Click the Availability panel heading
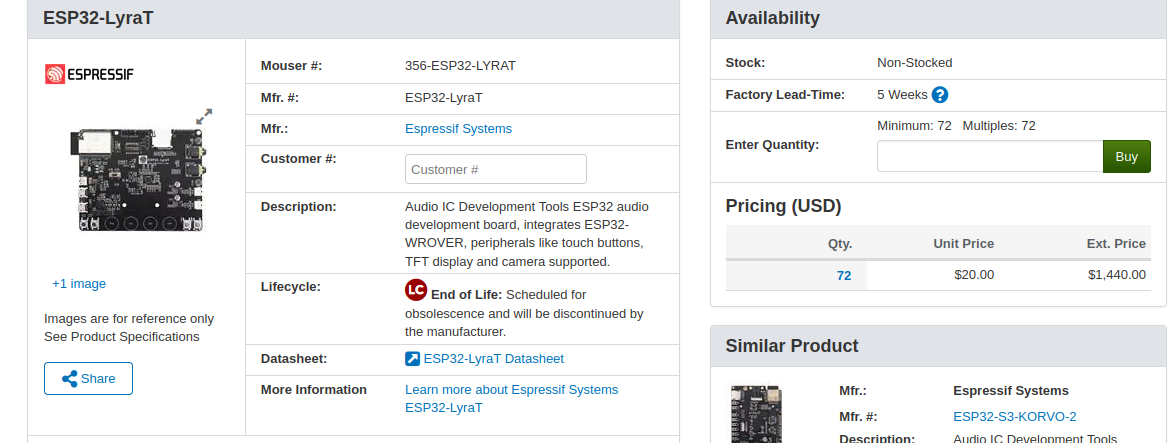Viewport: 1174px width, 443px height. tap(772, 18)
